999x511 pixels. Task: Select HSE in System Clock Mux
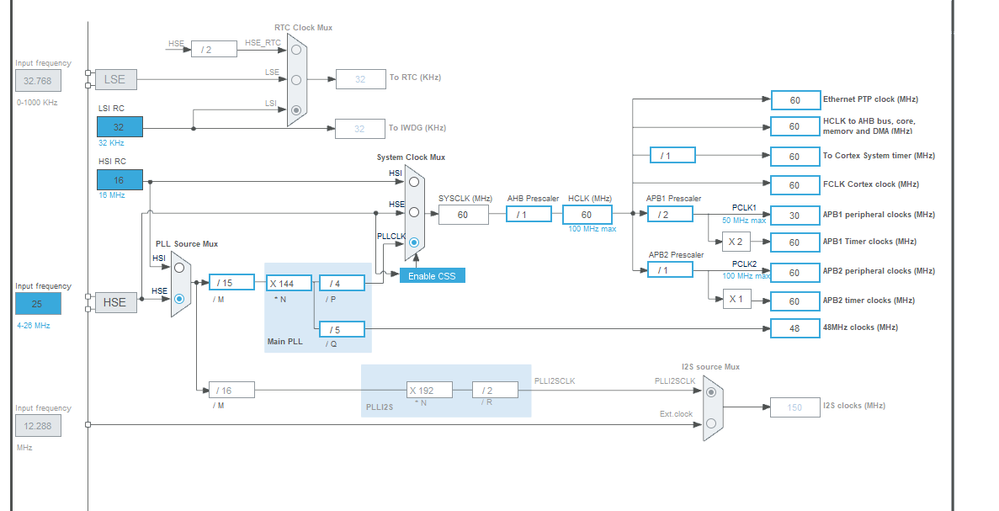point(414,212)
